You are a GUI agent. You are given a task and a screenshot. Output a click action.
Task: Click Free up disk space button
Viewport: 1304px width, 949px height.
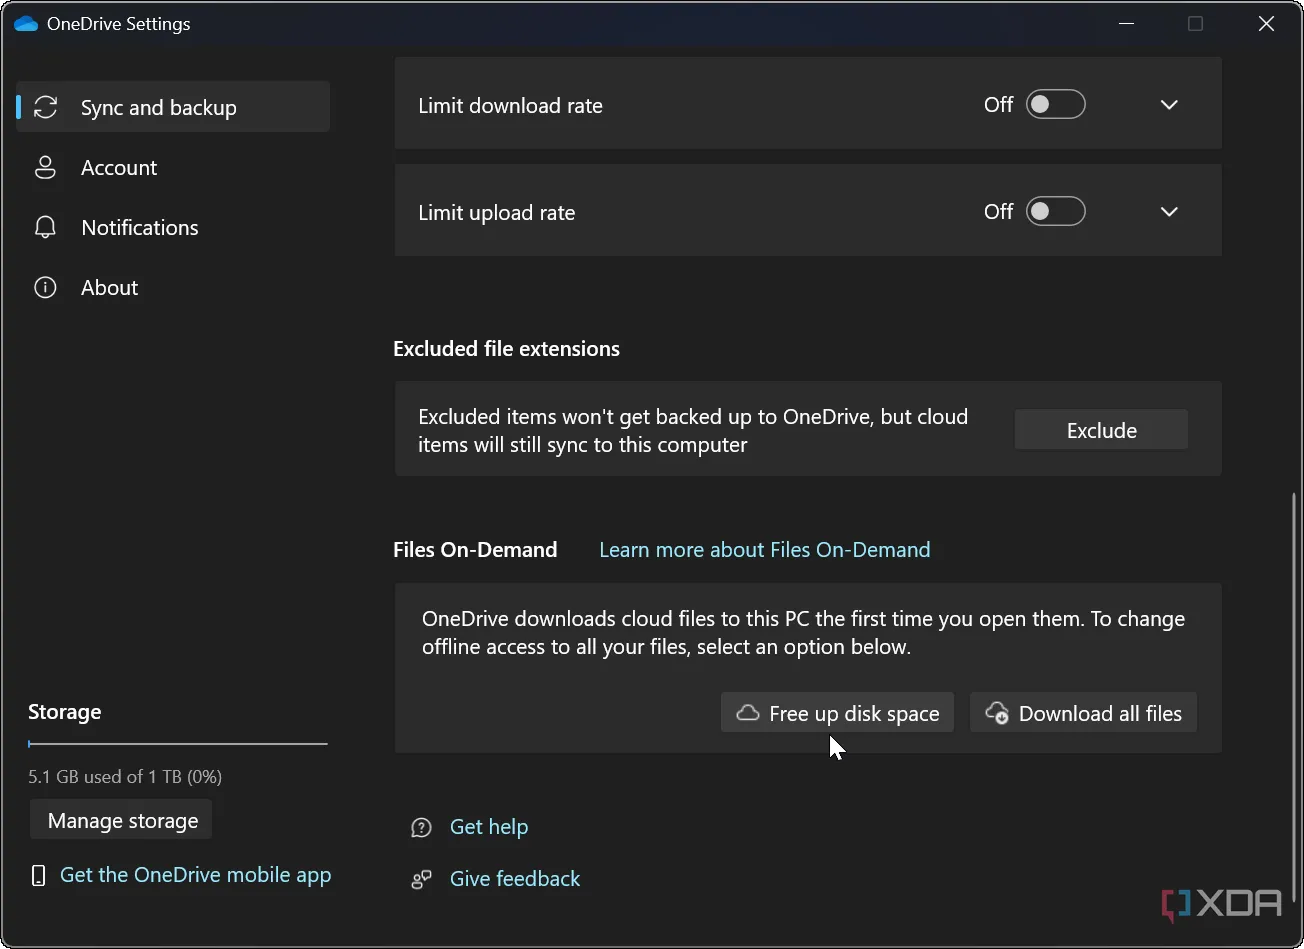click(837, 713)
